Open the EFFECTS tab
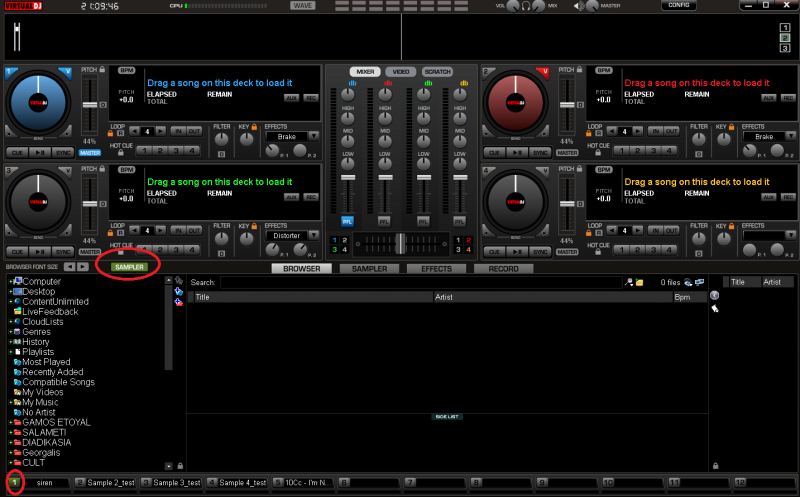This screenshot has width=800, height=497. coord(436,268)
